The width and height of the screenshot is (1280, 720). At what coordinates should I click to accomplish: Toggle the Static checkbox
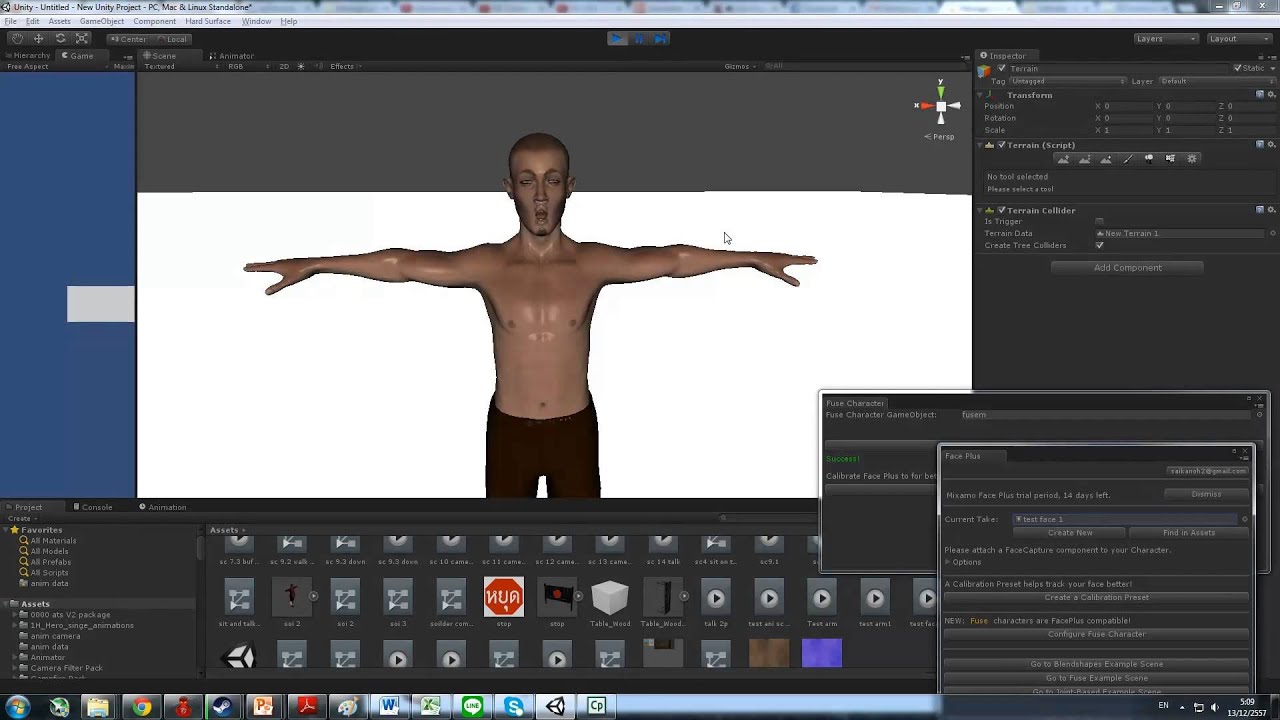tap(1238, 69)
